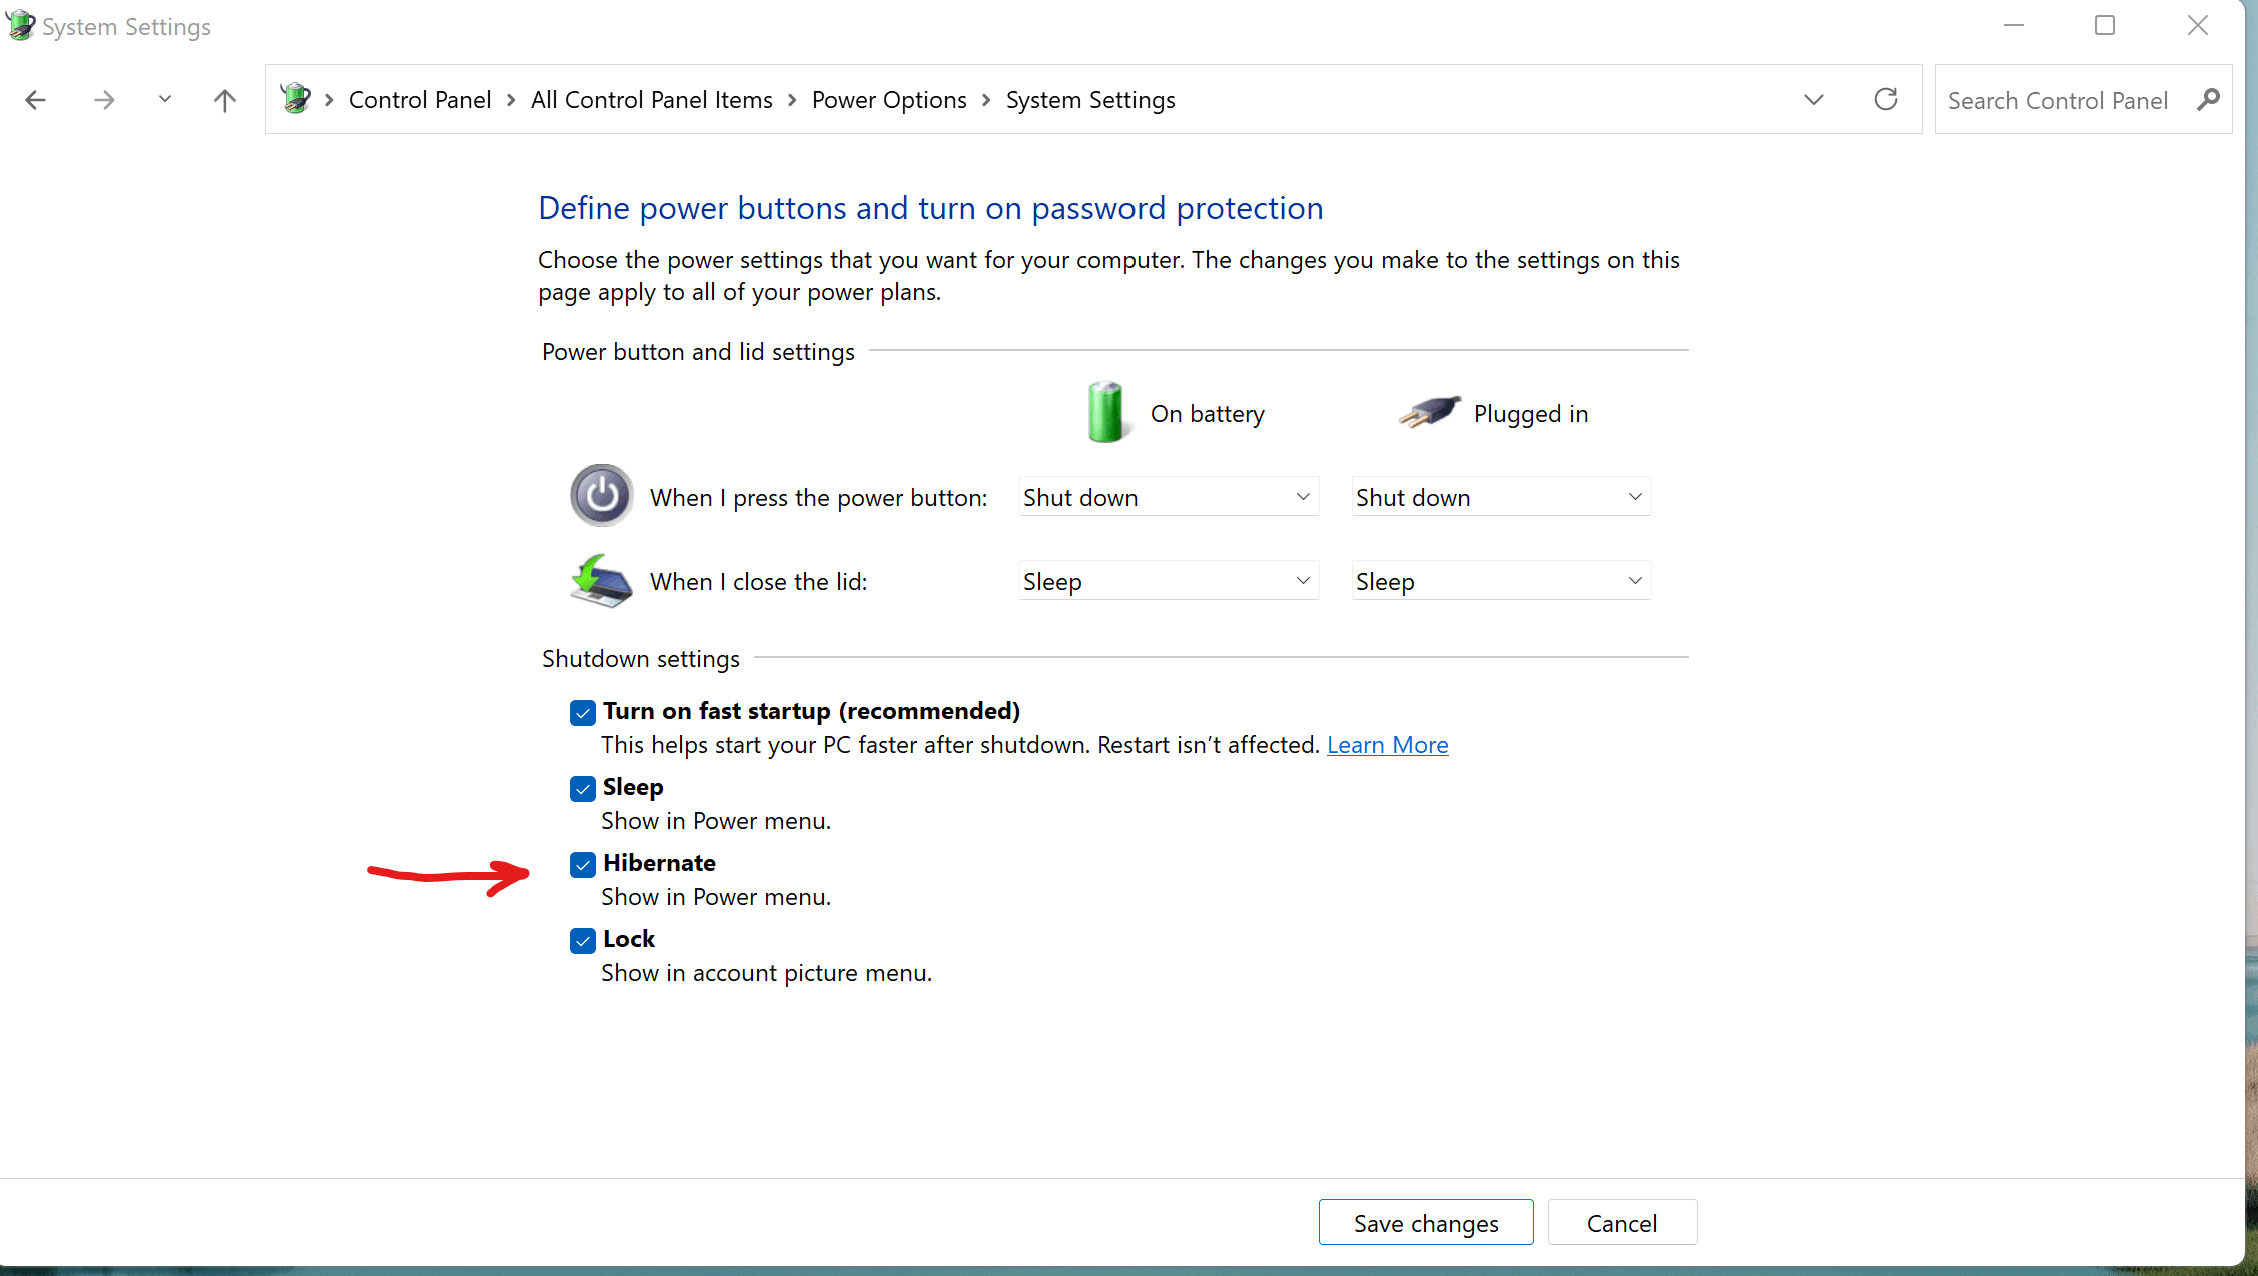Click the Refresh address bar icon

[x=1886, y=100]
